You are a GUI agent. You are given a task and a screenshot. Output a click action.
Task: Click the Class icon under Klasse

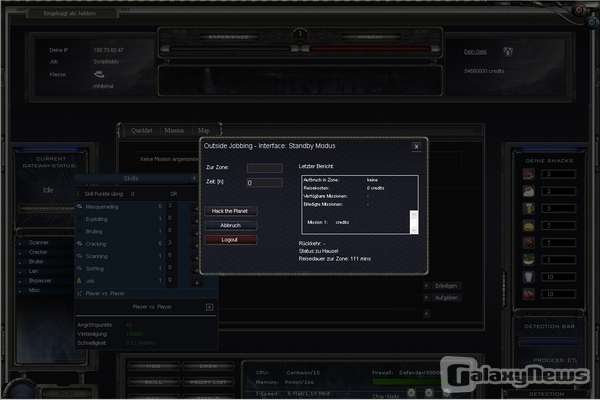[99, 74]
